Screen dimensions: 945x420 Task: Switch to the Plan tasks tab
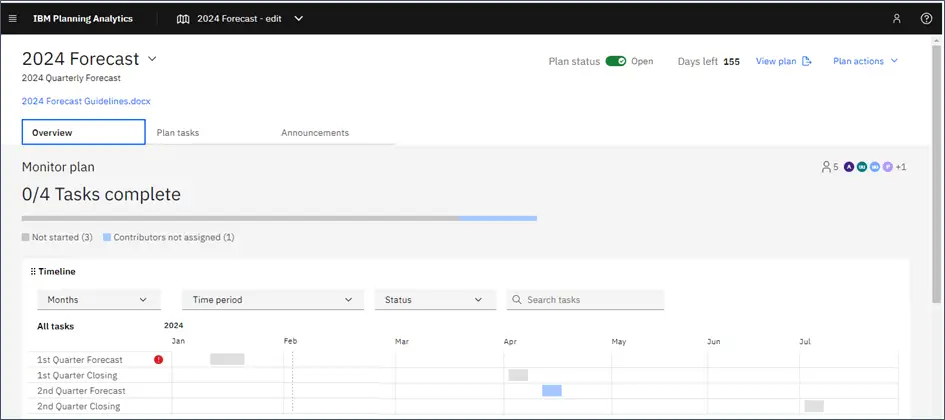pyautogui.click(x=178, y=133)
